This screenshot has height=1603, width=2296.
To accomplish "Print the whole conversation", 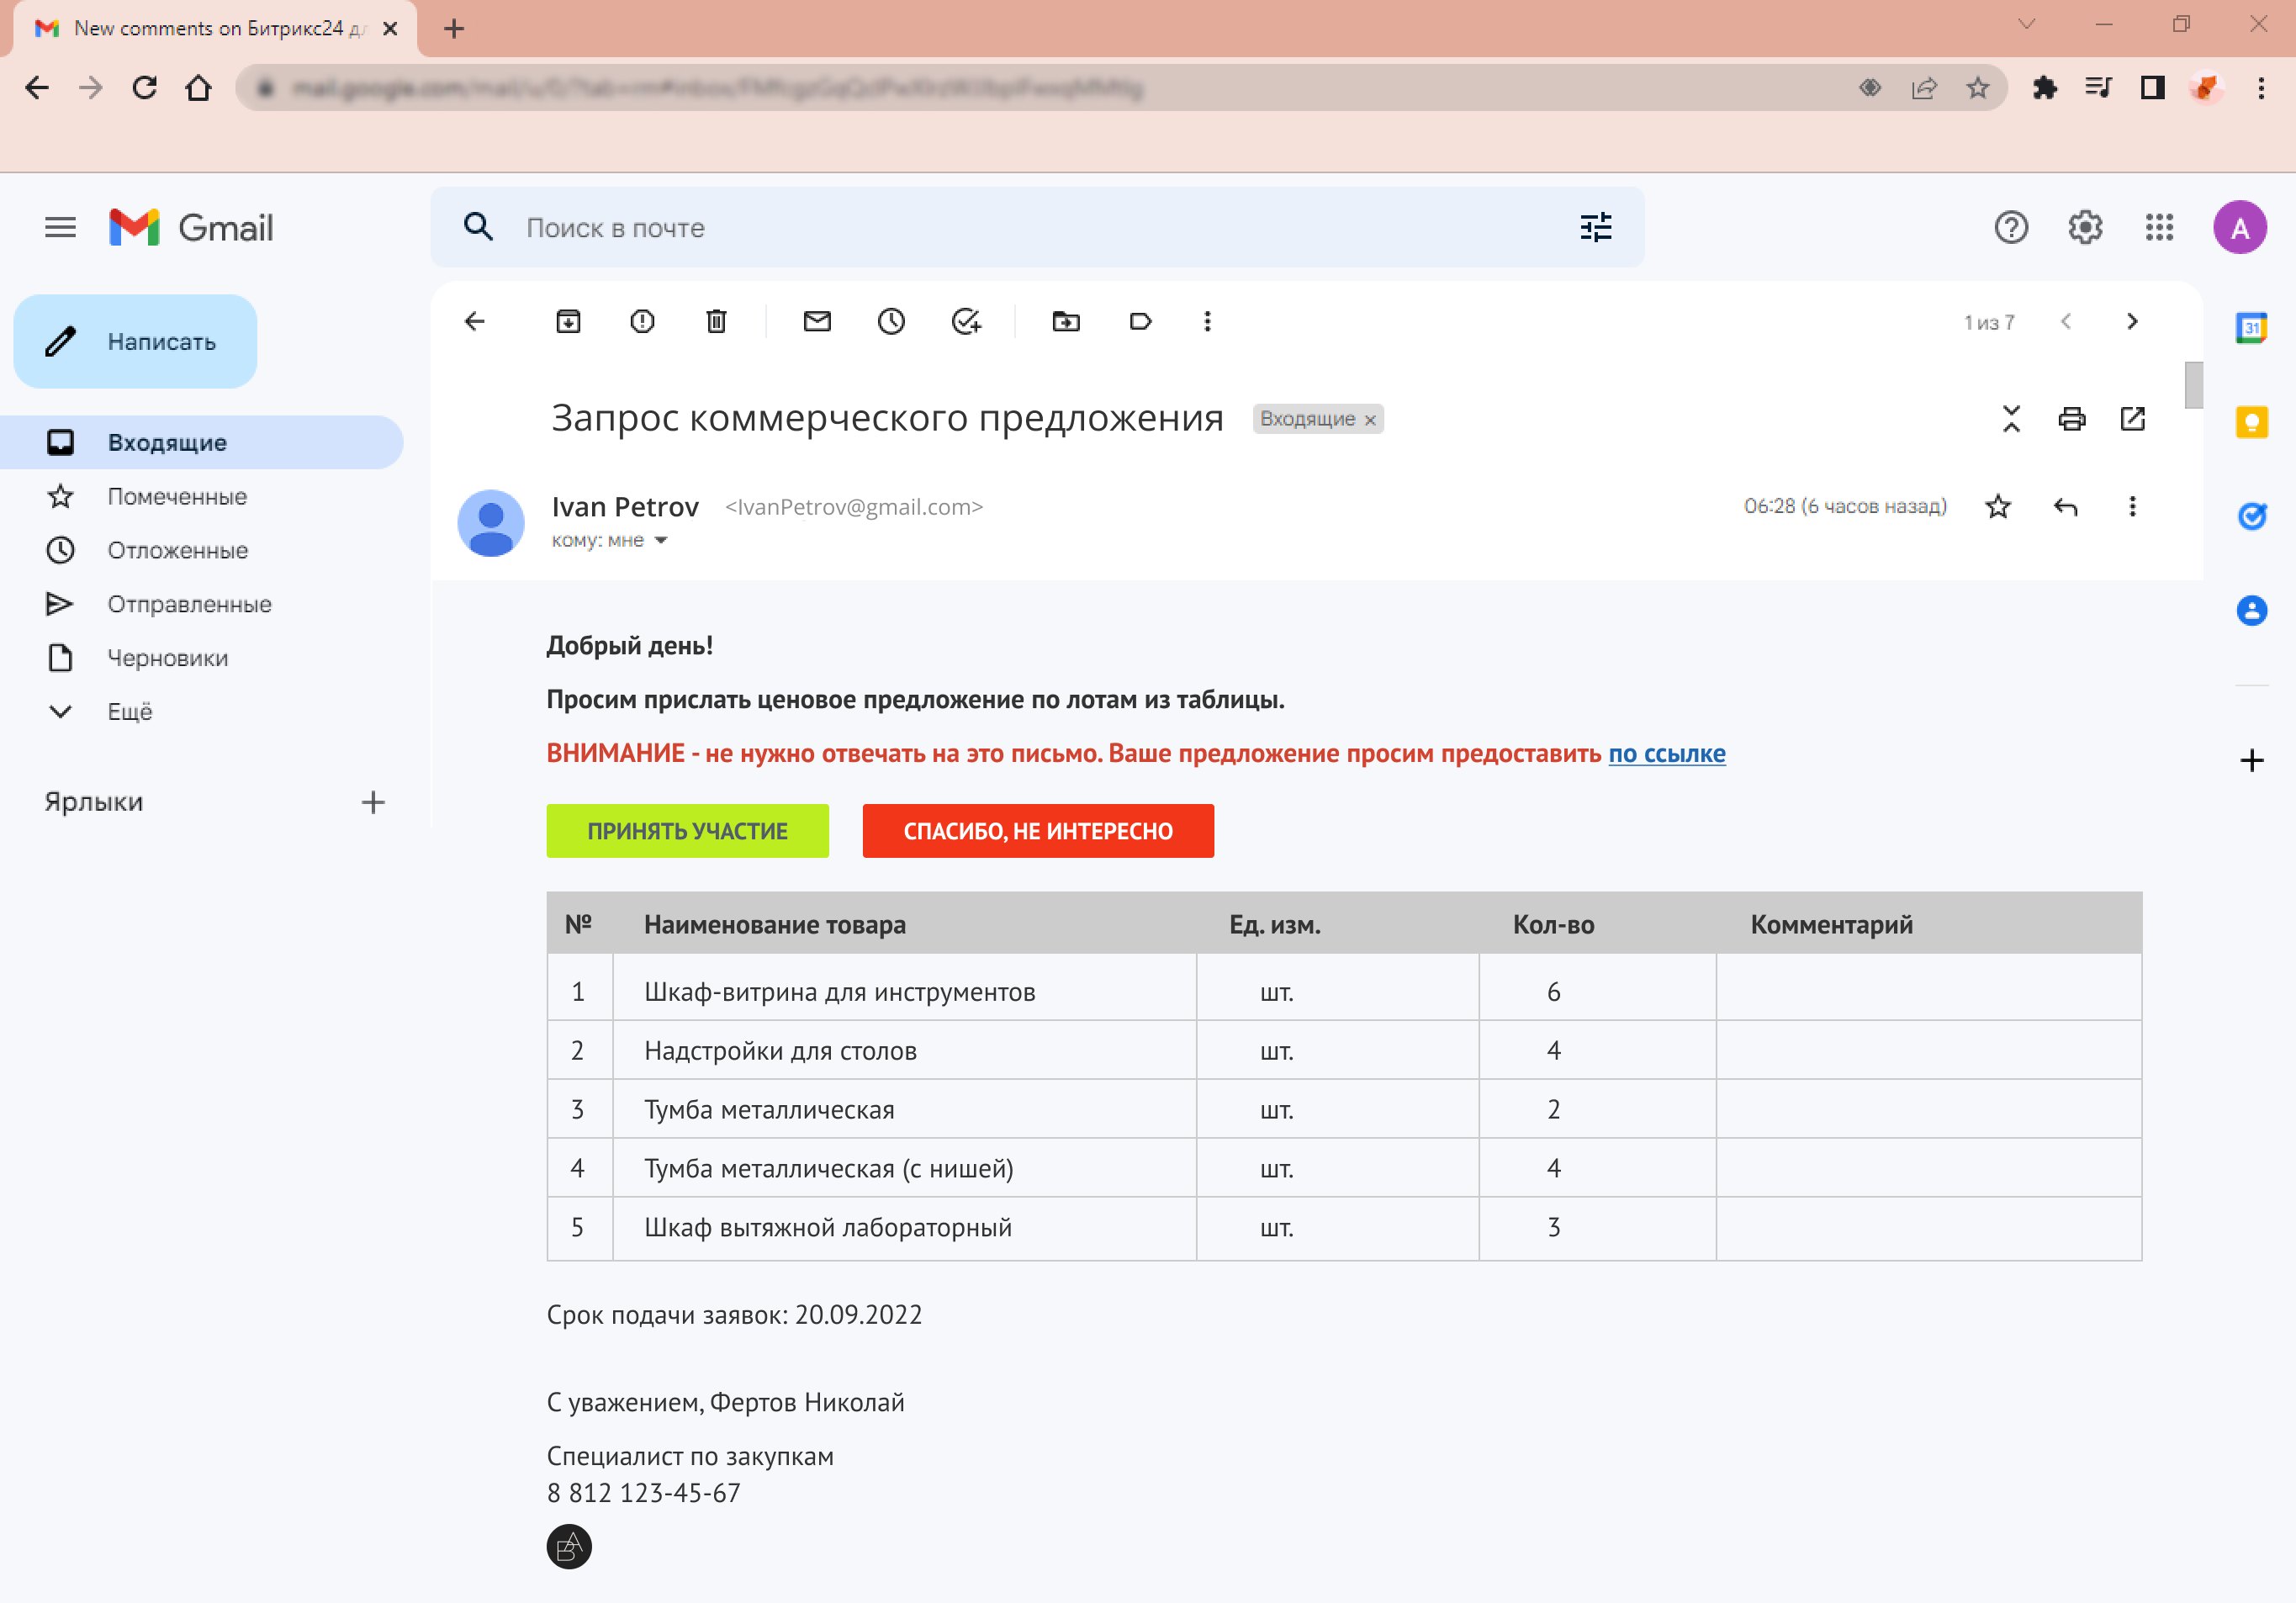I will [x=2072, y=418].
